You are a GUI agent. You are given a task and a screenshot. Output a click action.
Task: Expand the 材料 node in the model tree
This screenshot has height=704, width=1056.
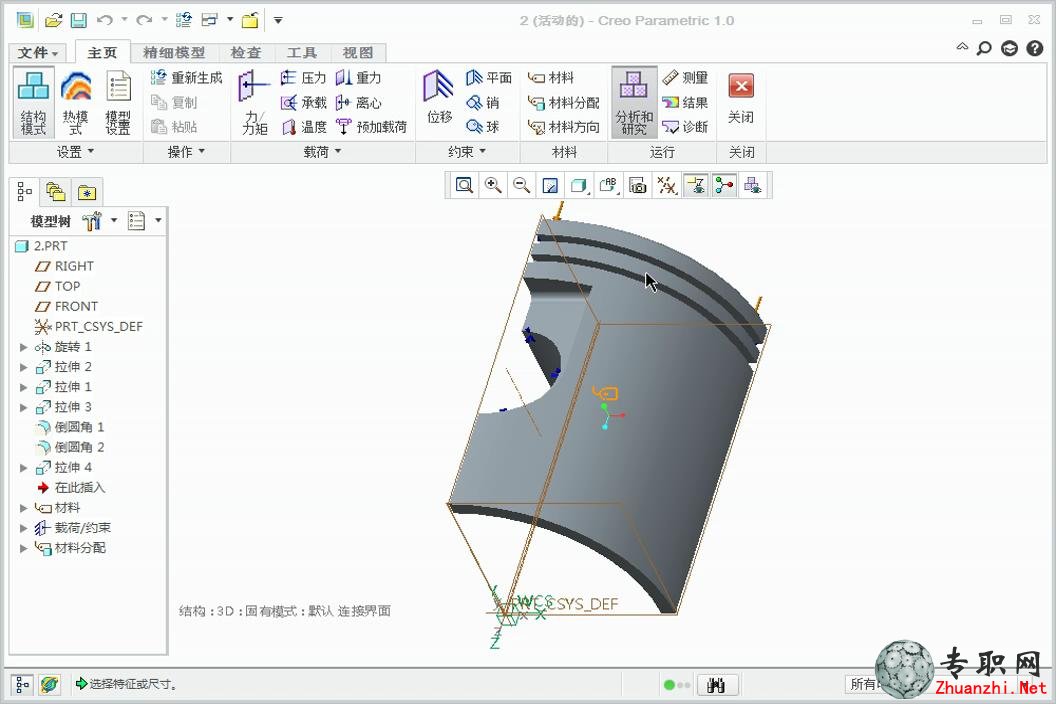(23, 508)
